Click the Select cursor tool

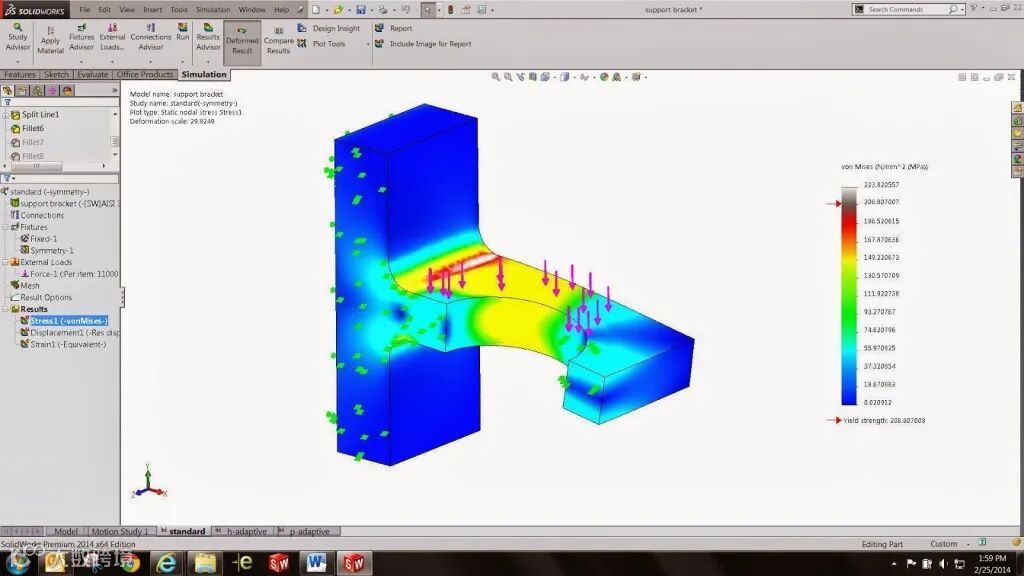click(428, 10)
